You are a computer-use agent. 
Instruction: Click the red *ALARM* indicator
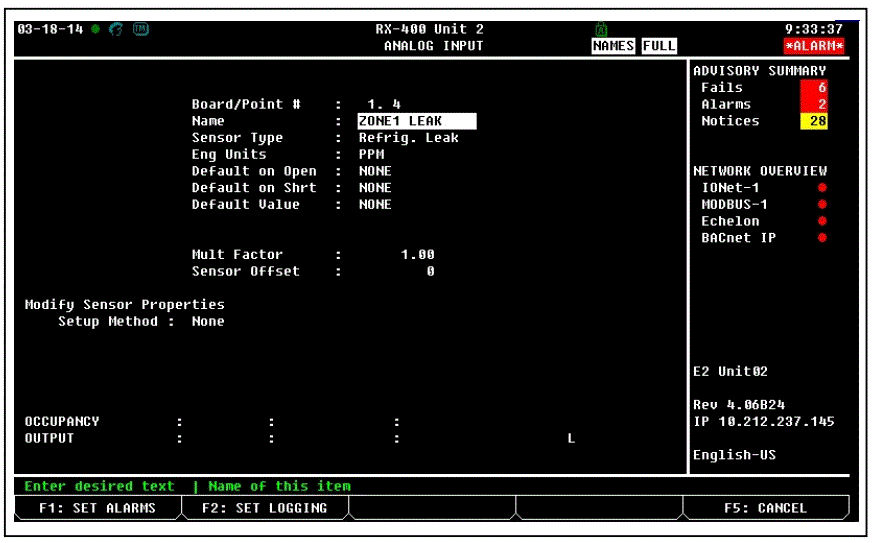click(x=814, y=46)
